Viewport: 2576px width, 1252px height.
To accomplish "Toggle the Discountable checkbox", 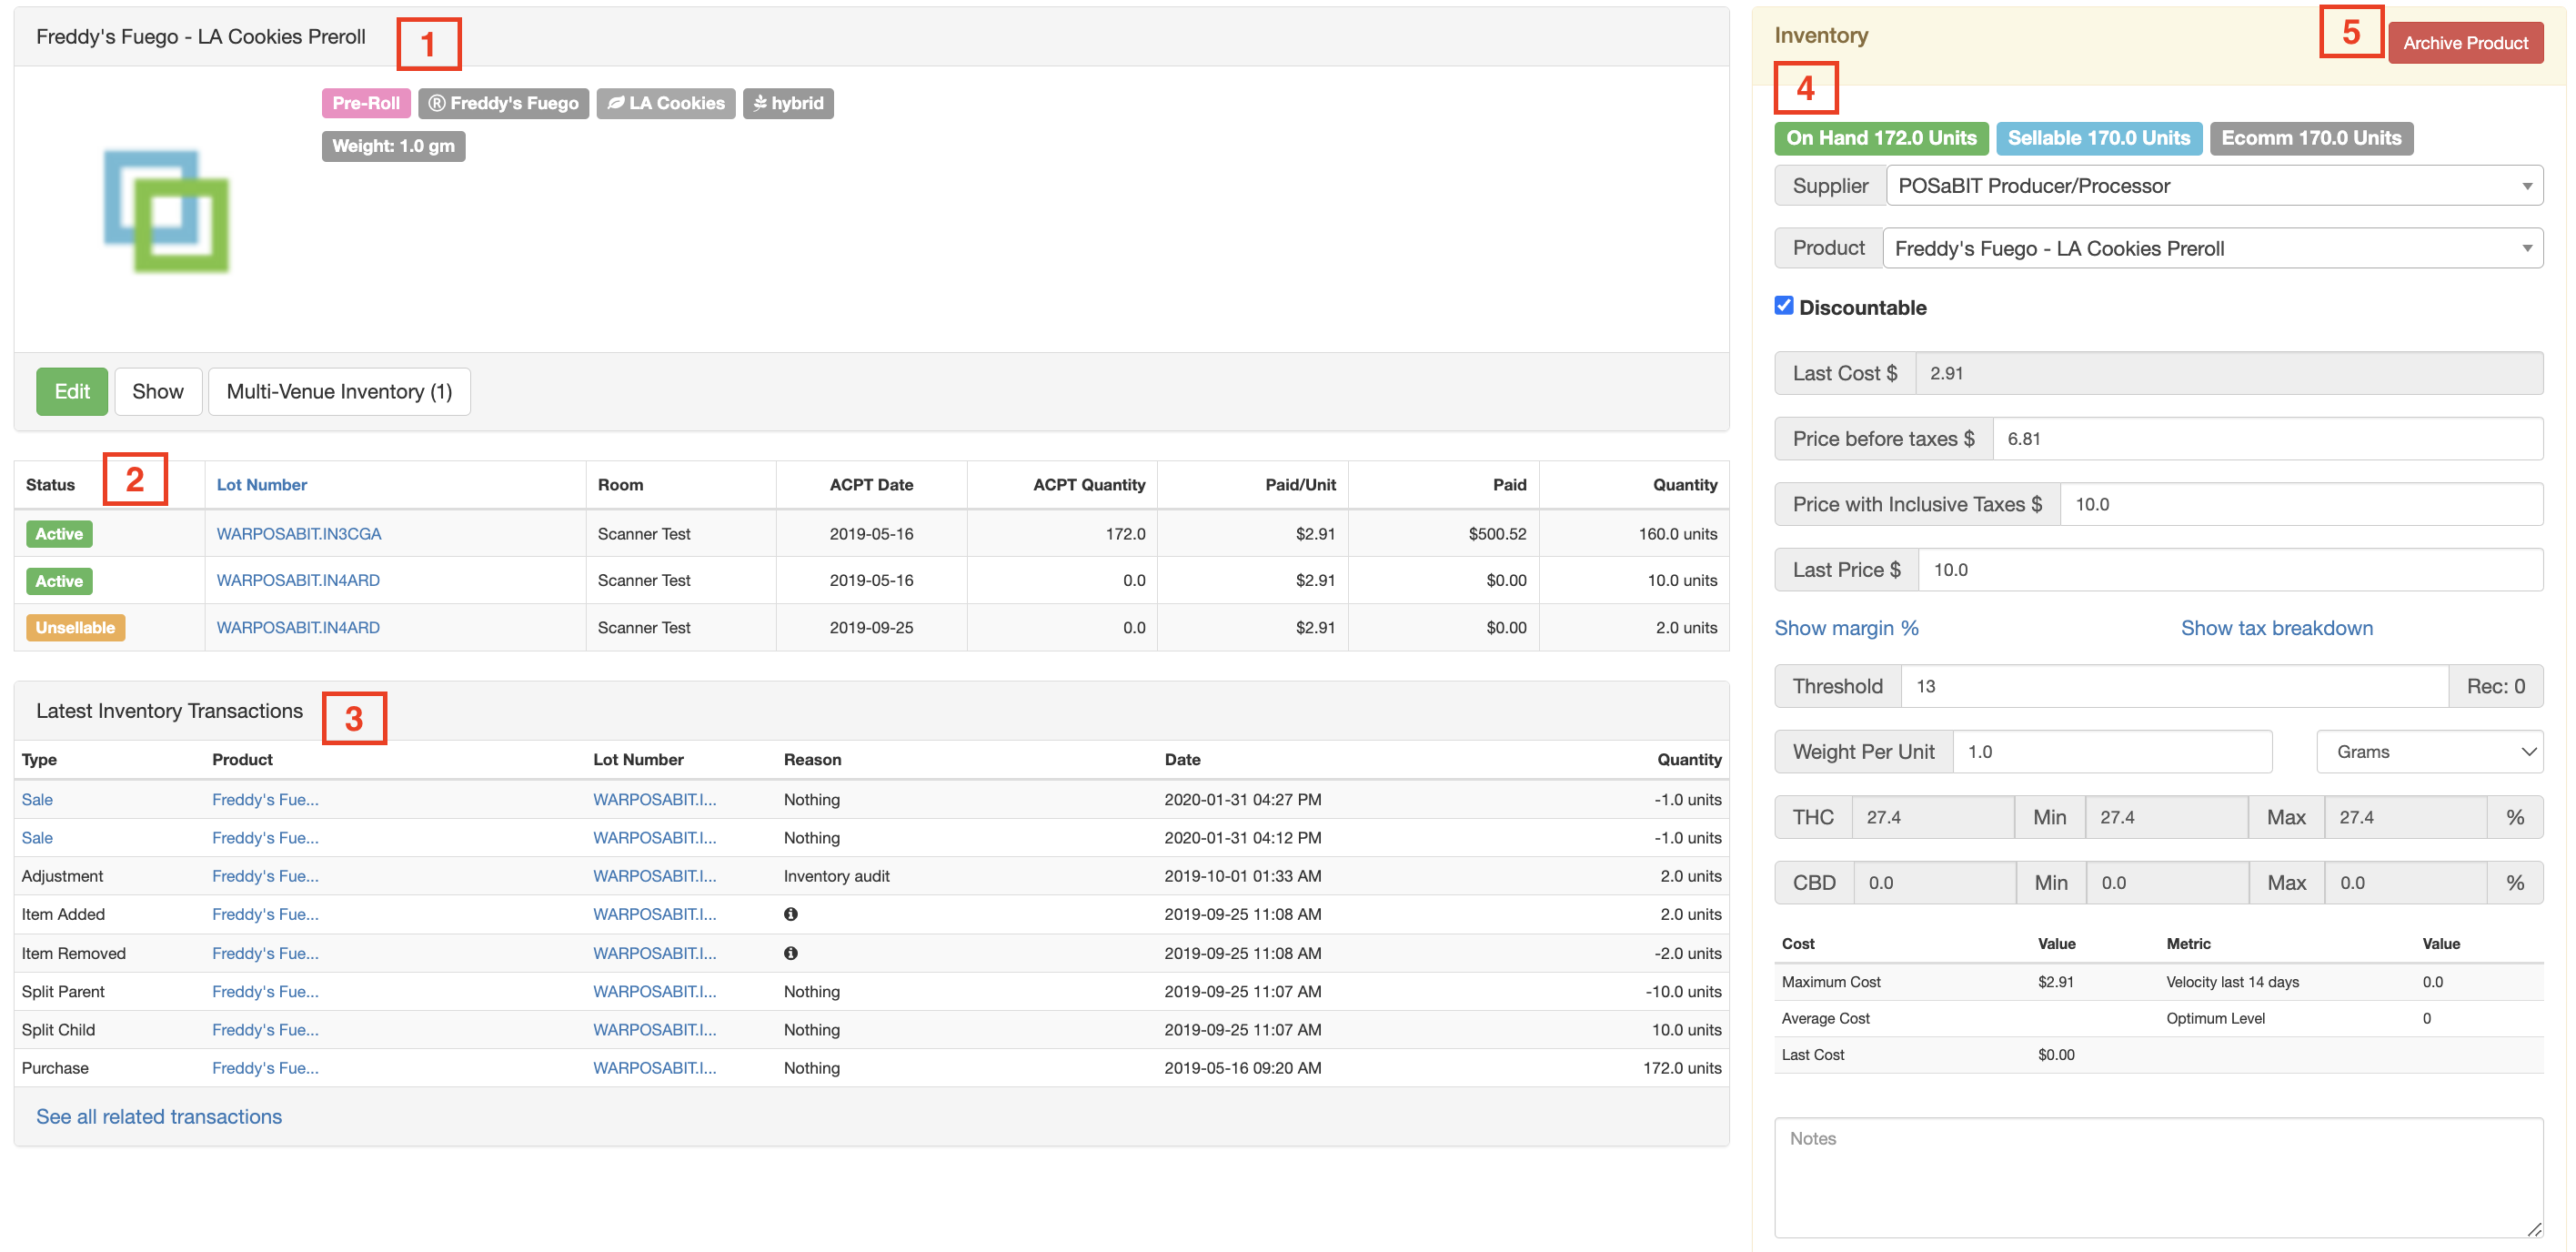I will click(1784, 306).
